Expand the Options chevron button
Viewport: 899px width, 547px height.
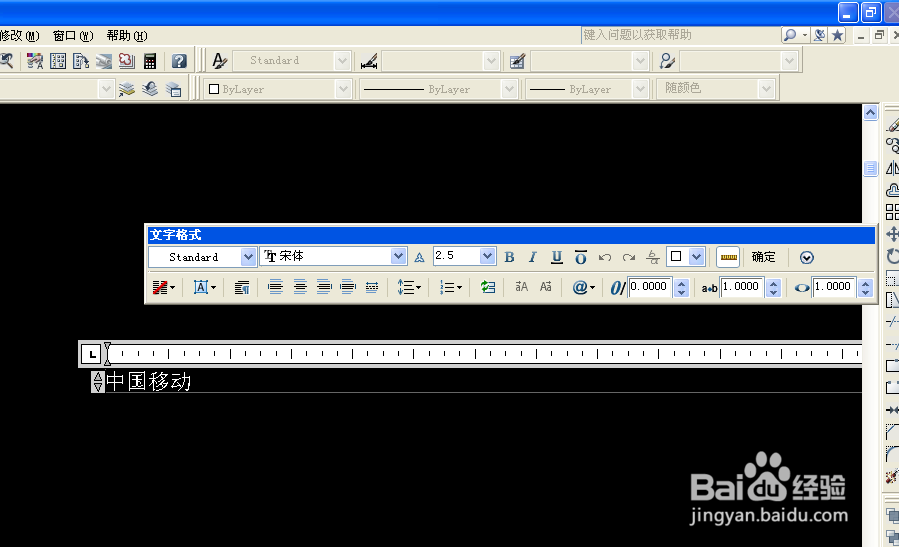tap(807, 257)
